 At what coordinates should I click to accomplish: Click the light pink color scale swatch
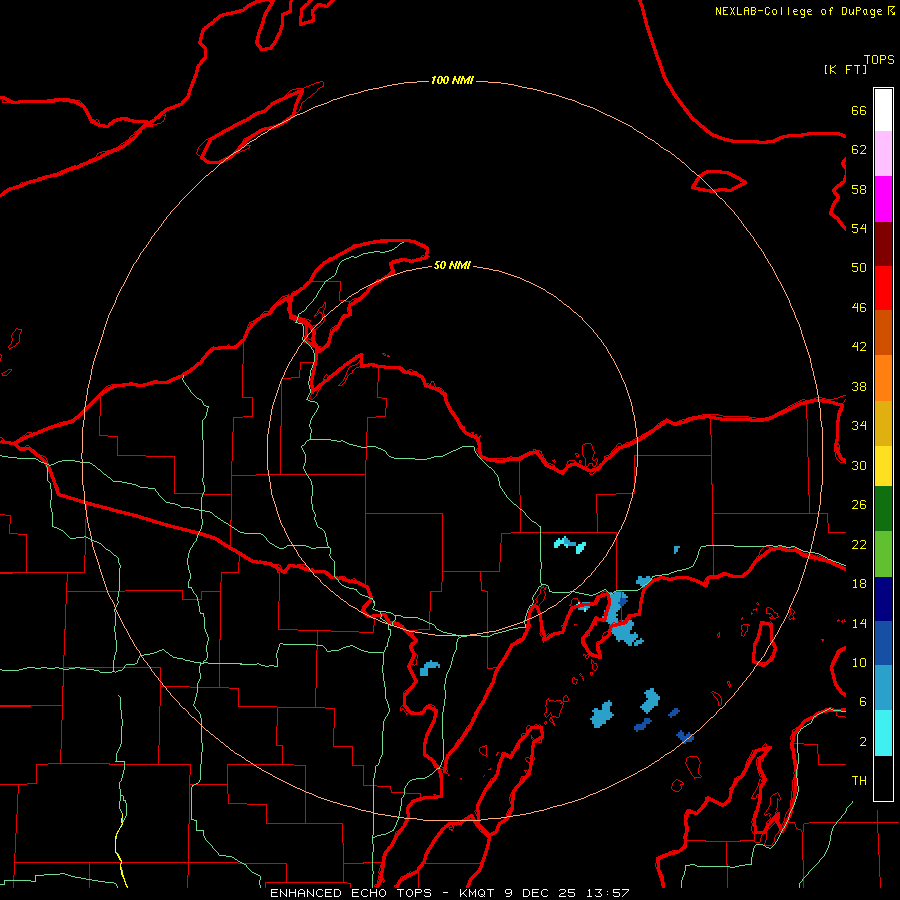[883, 153]
